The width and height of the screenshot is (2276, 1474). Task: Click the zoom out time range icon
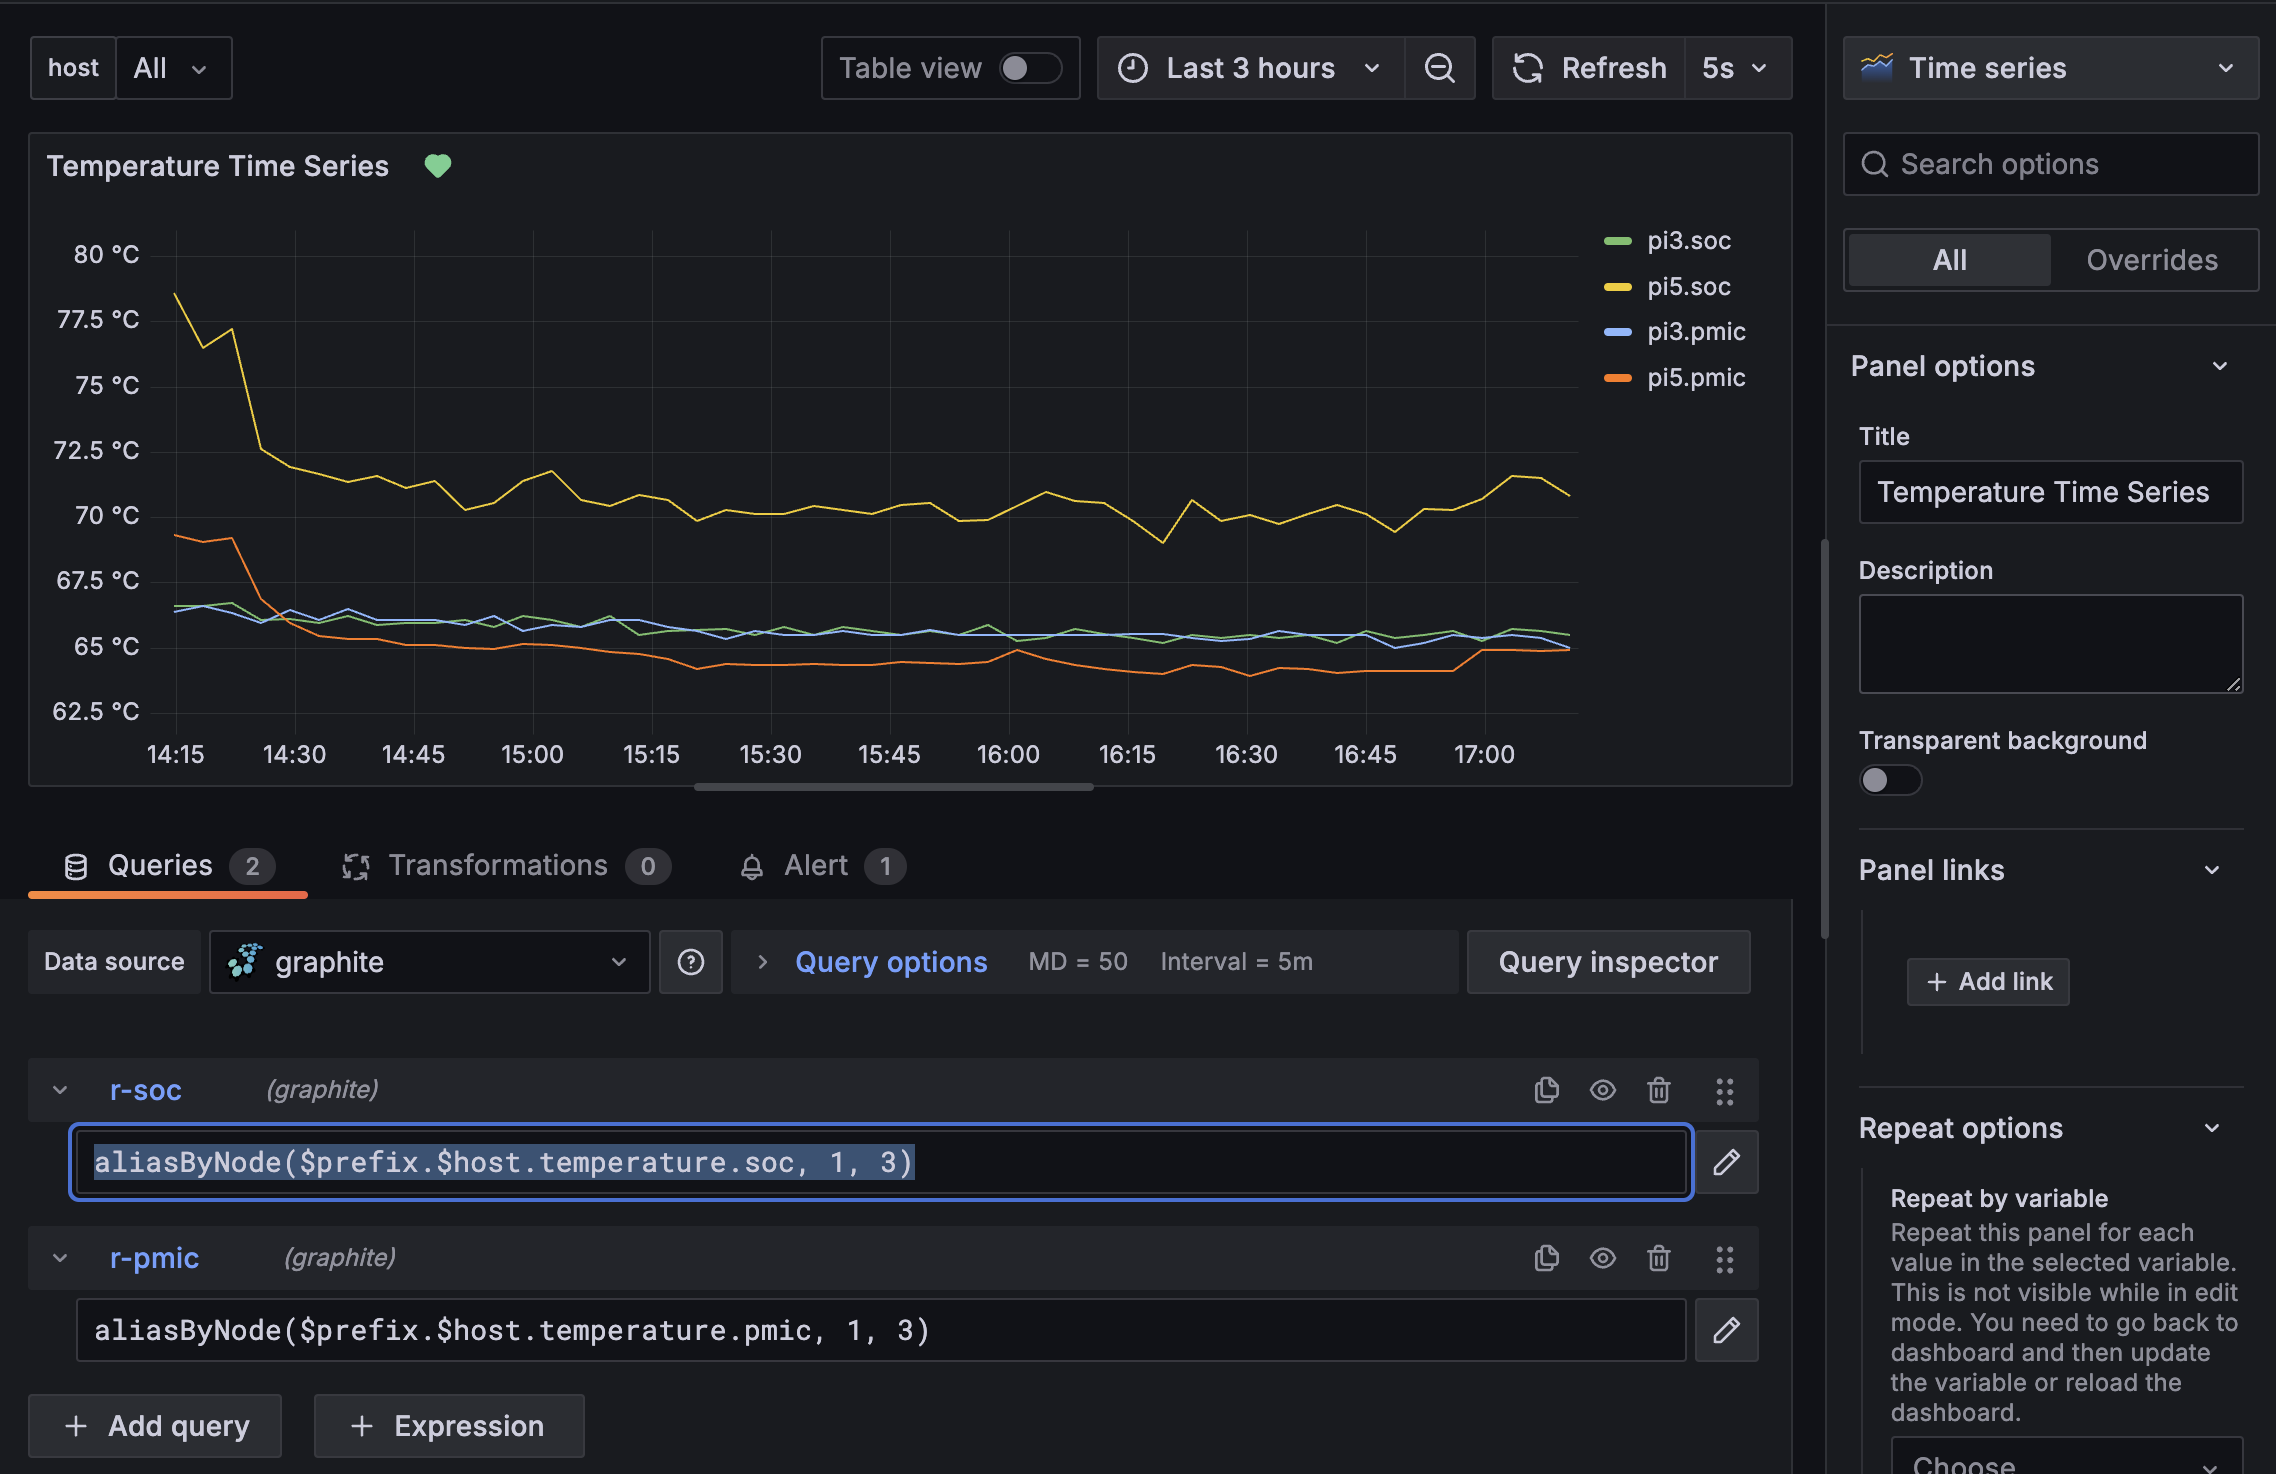(1439, 68)
